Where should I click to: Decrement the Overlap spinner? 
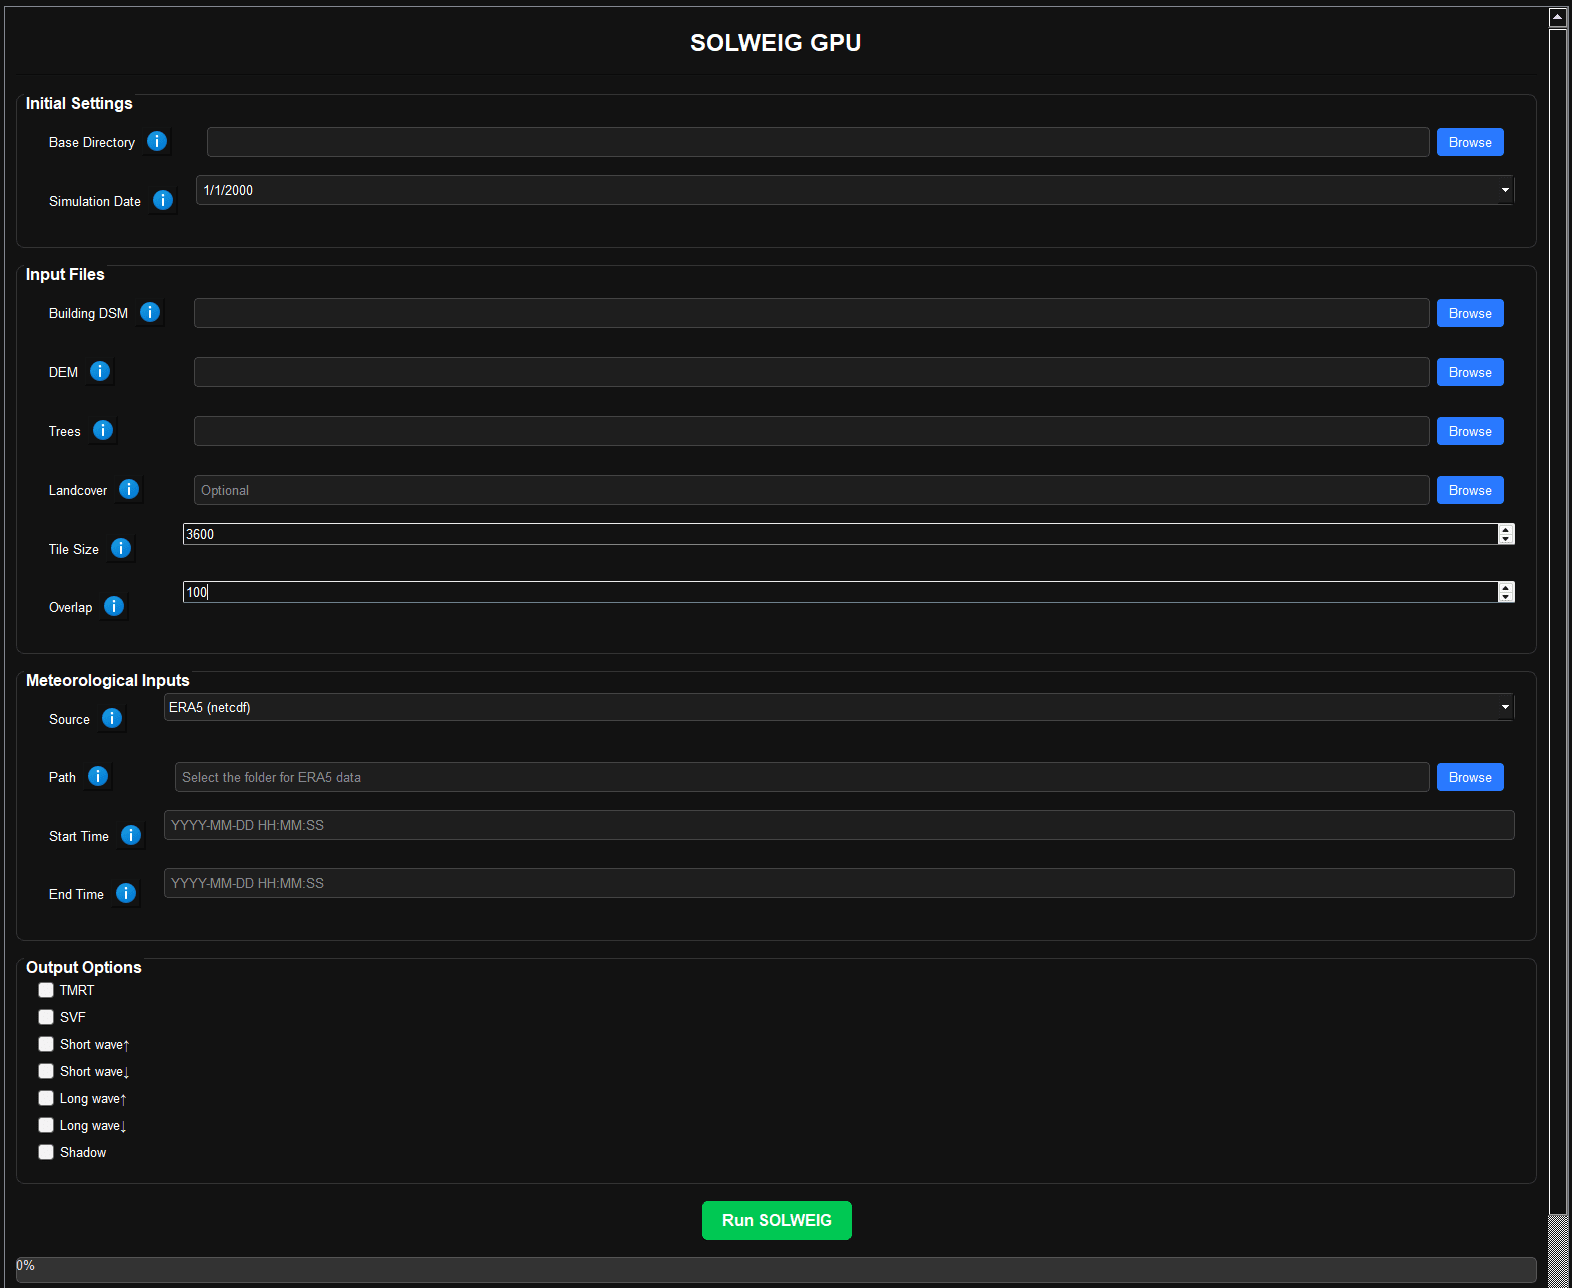click(x=1506, y=597)
